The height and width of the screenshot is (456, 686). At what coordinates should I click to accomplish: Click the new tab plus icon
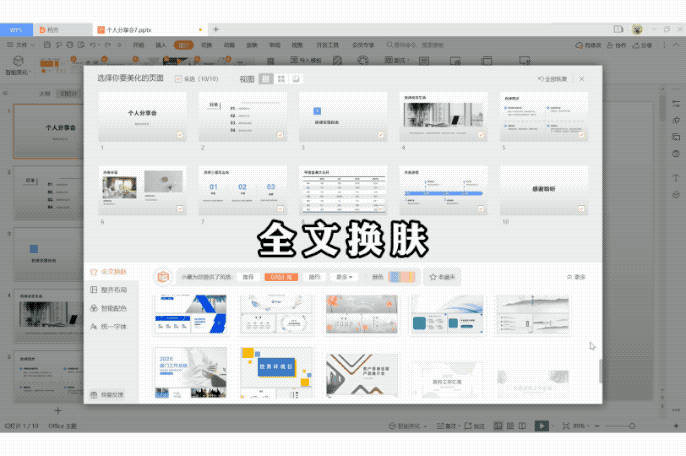click(216, 30)
